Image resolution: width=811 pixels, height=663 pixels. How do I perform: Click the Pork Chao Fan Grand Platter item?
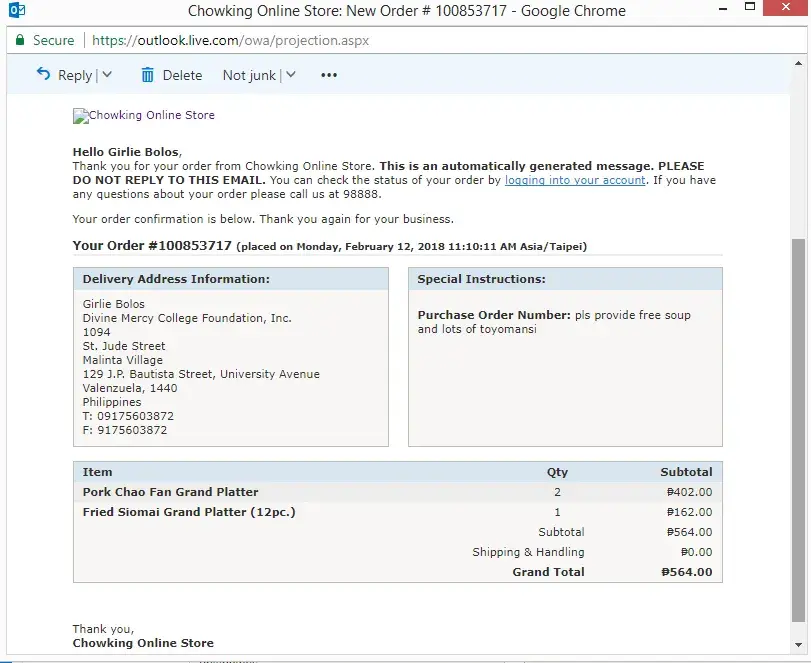170,492
